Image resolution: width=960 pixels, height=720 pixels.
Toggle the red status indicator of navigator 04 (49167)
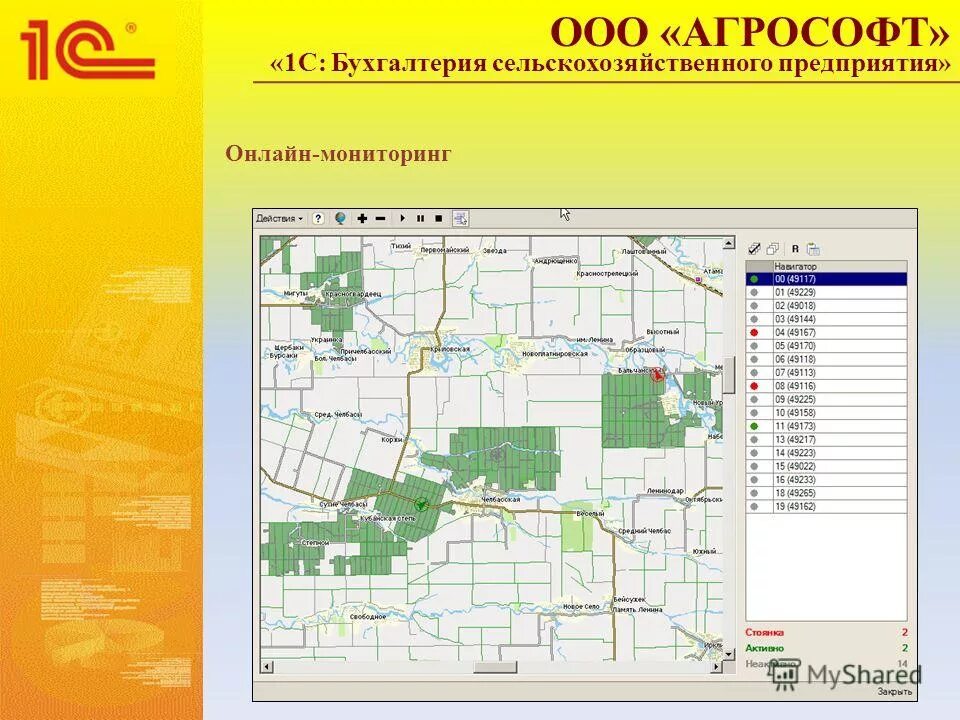click(754, 333)
